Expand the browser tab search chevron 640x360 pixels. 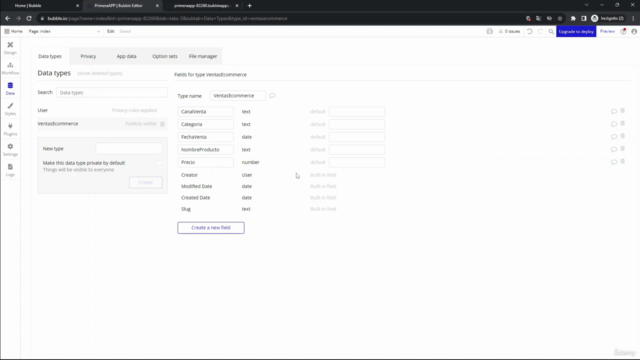pyautogui.click(x=587, y=5)
